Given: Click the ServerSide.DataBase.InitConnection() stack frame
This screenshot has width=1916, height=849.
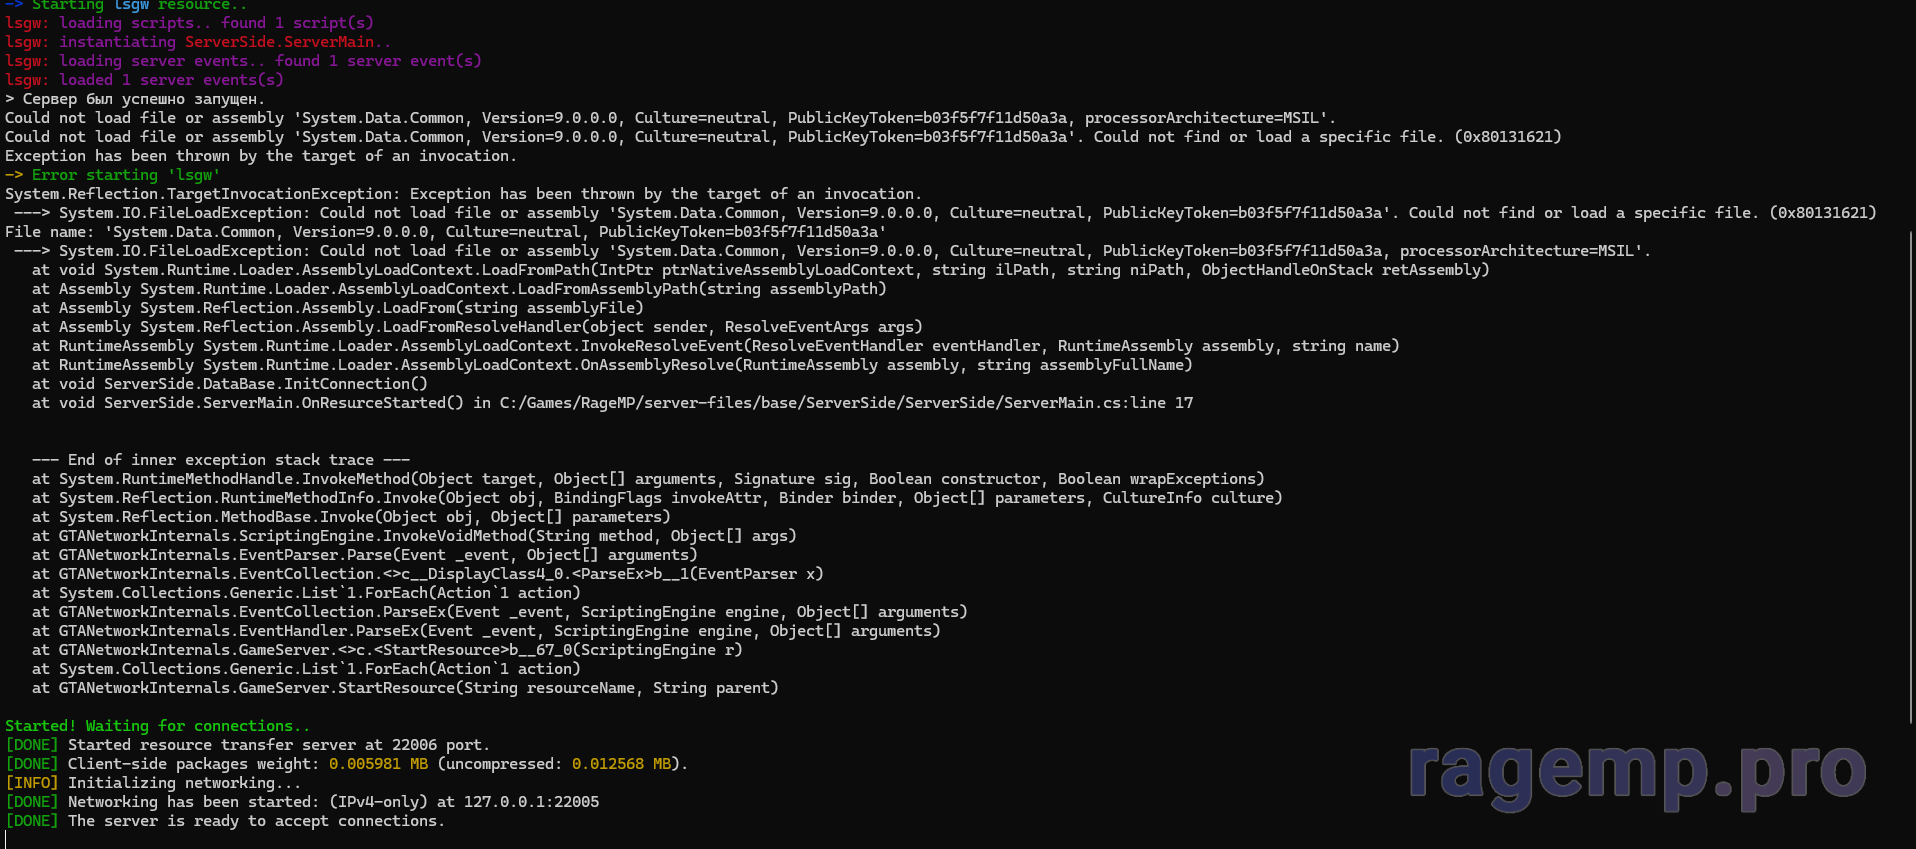Looking at the screenshot, I should pyautogui.click(x=265, y=384).
